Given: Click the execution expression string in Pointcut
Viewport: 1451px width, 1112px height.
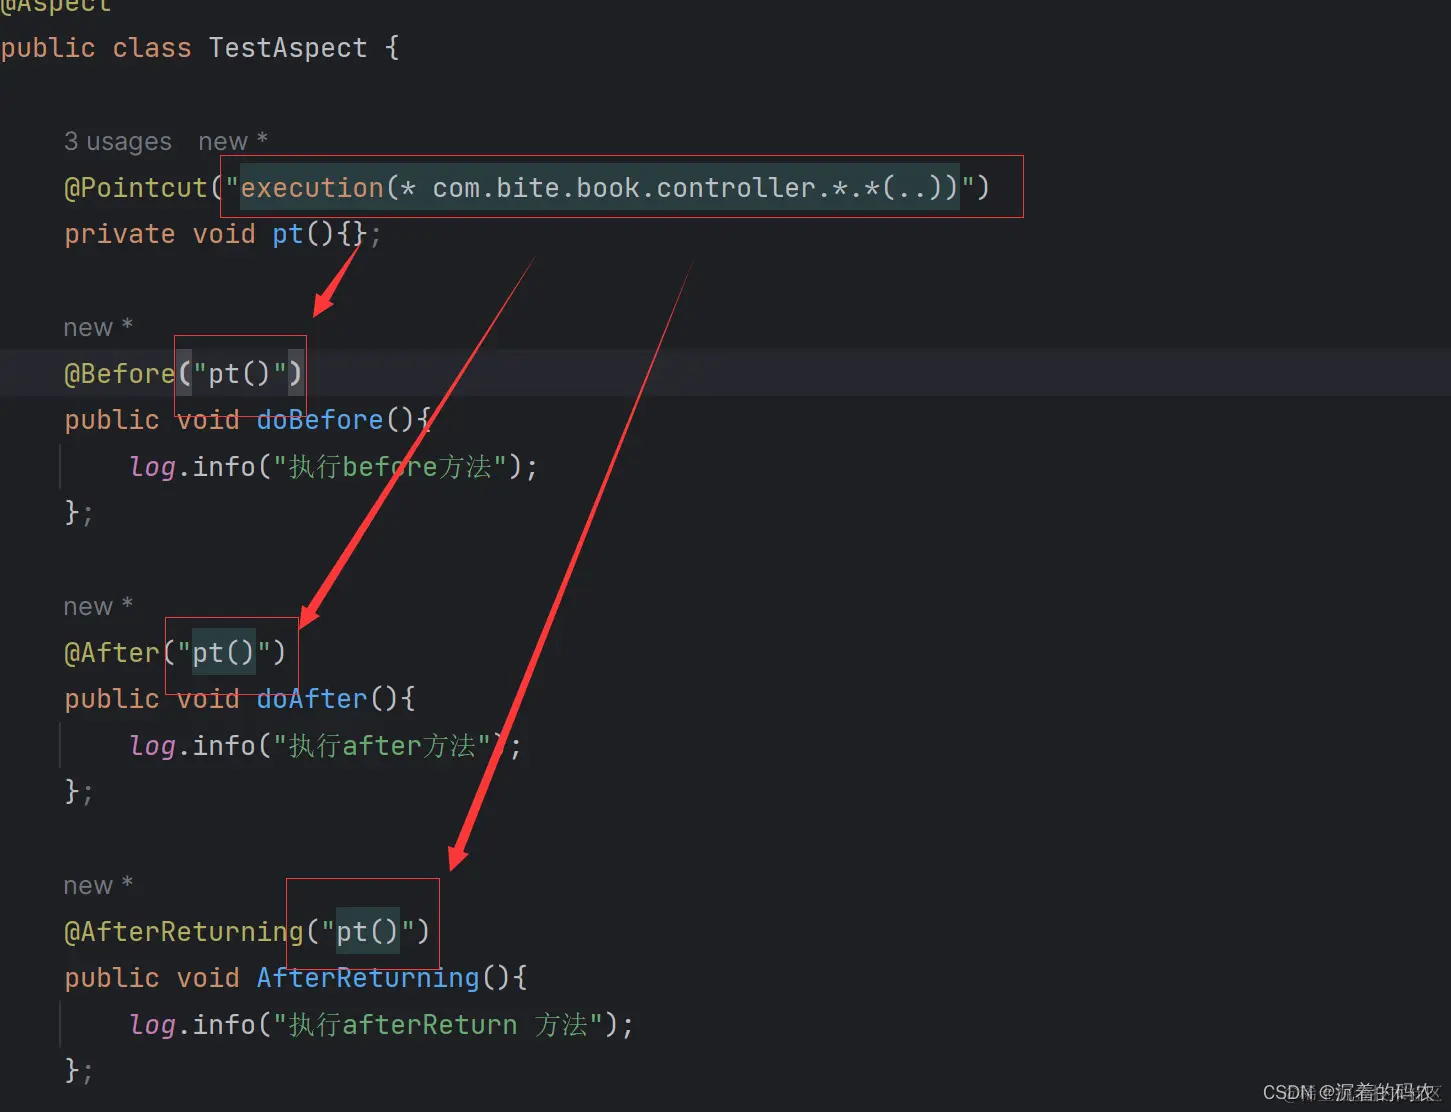Looking at the screenshot, I should (x=600, y=188).
